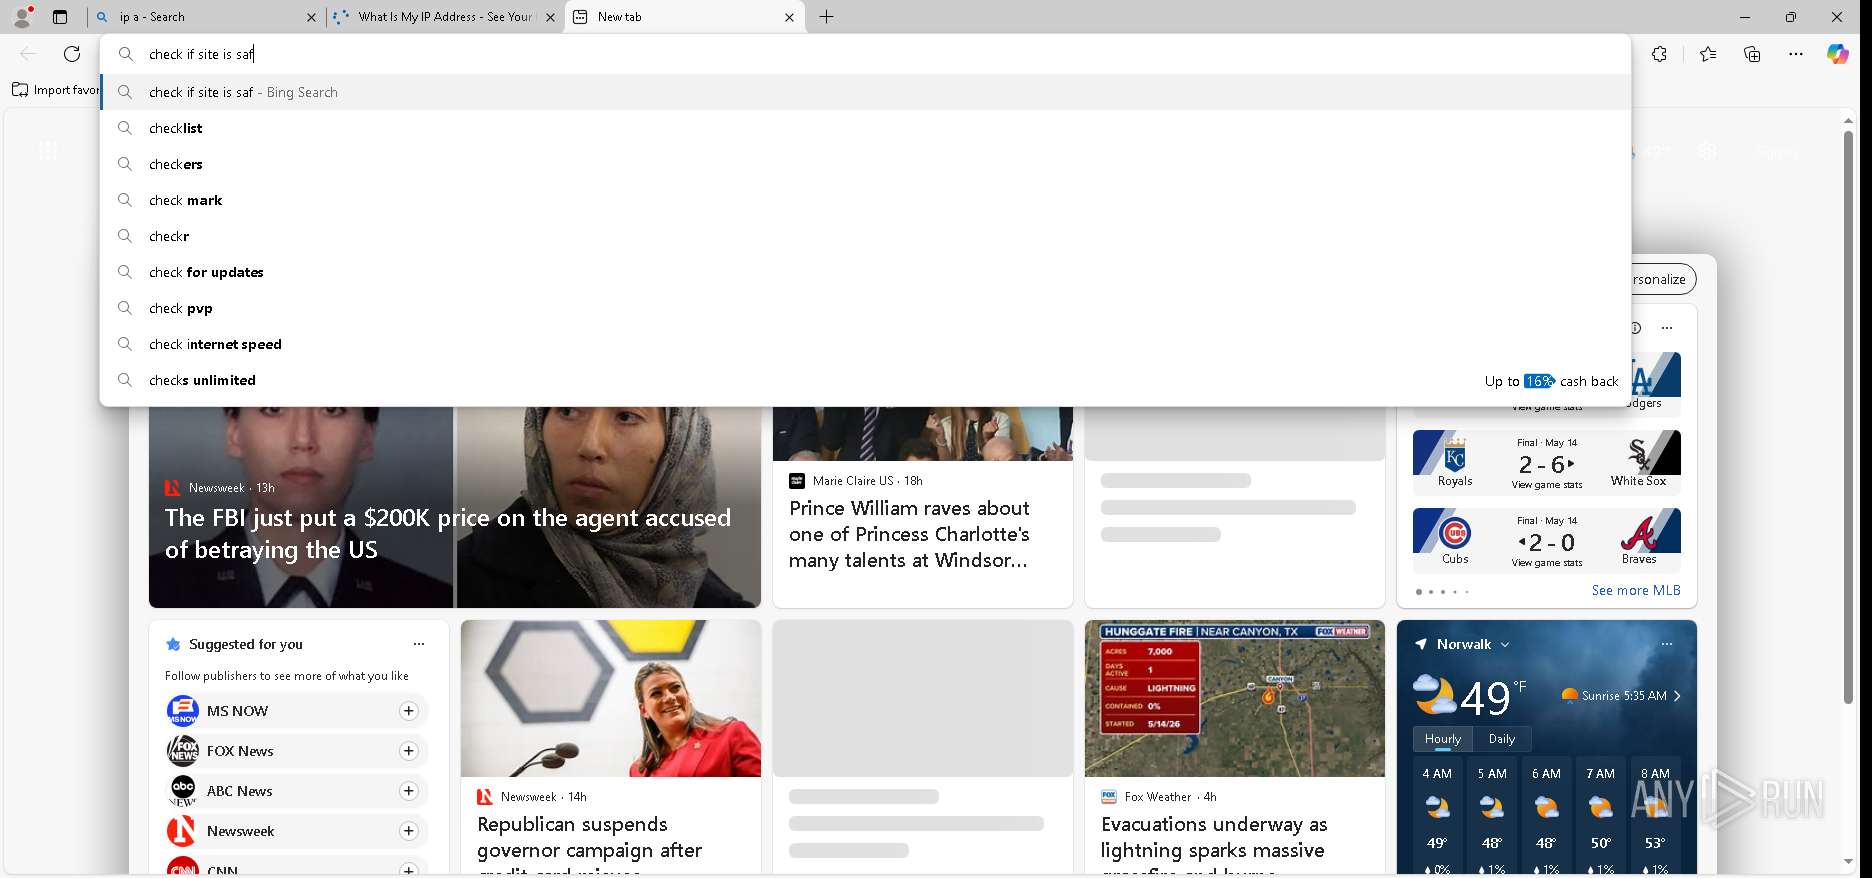This screenshot has height=878, width=1872.
Task: Open MLB card options ellipsis
Action: tap(1667, 328)
